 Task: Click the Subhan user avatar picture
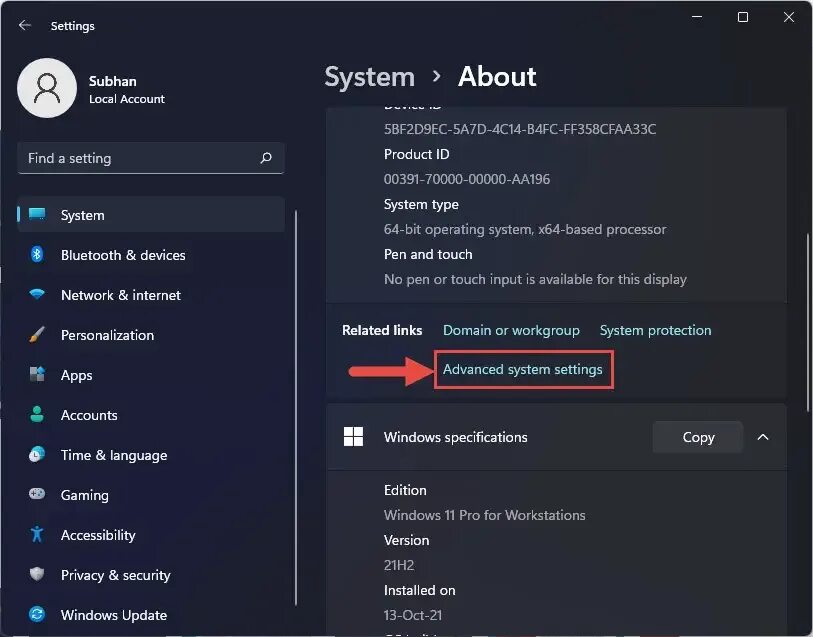(47, 88)
